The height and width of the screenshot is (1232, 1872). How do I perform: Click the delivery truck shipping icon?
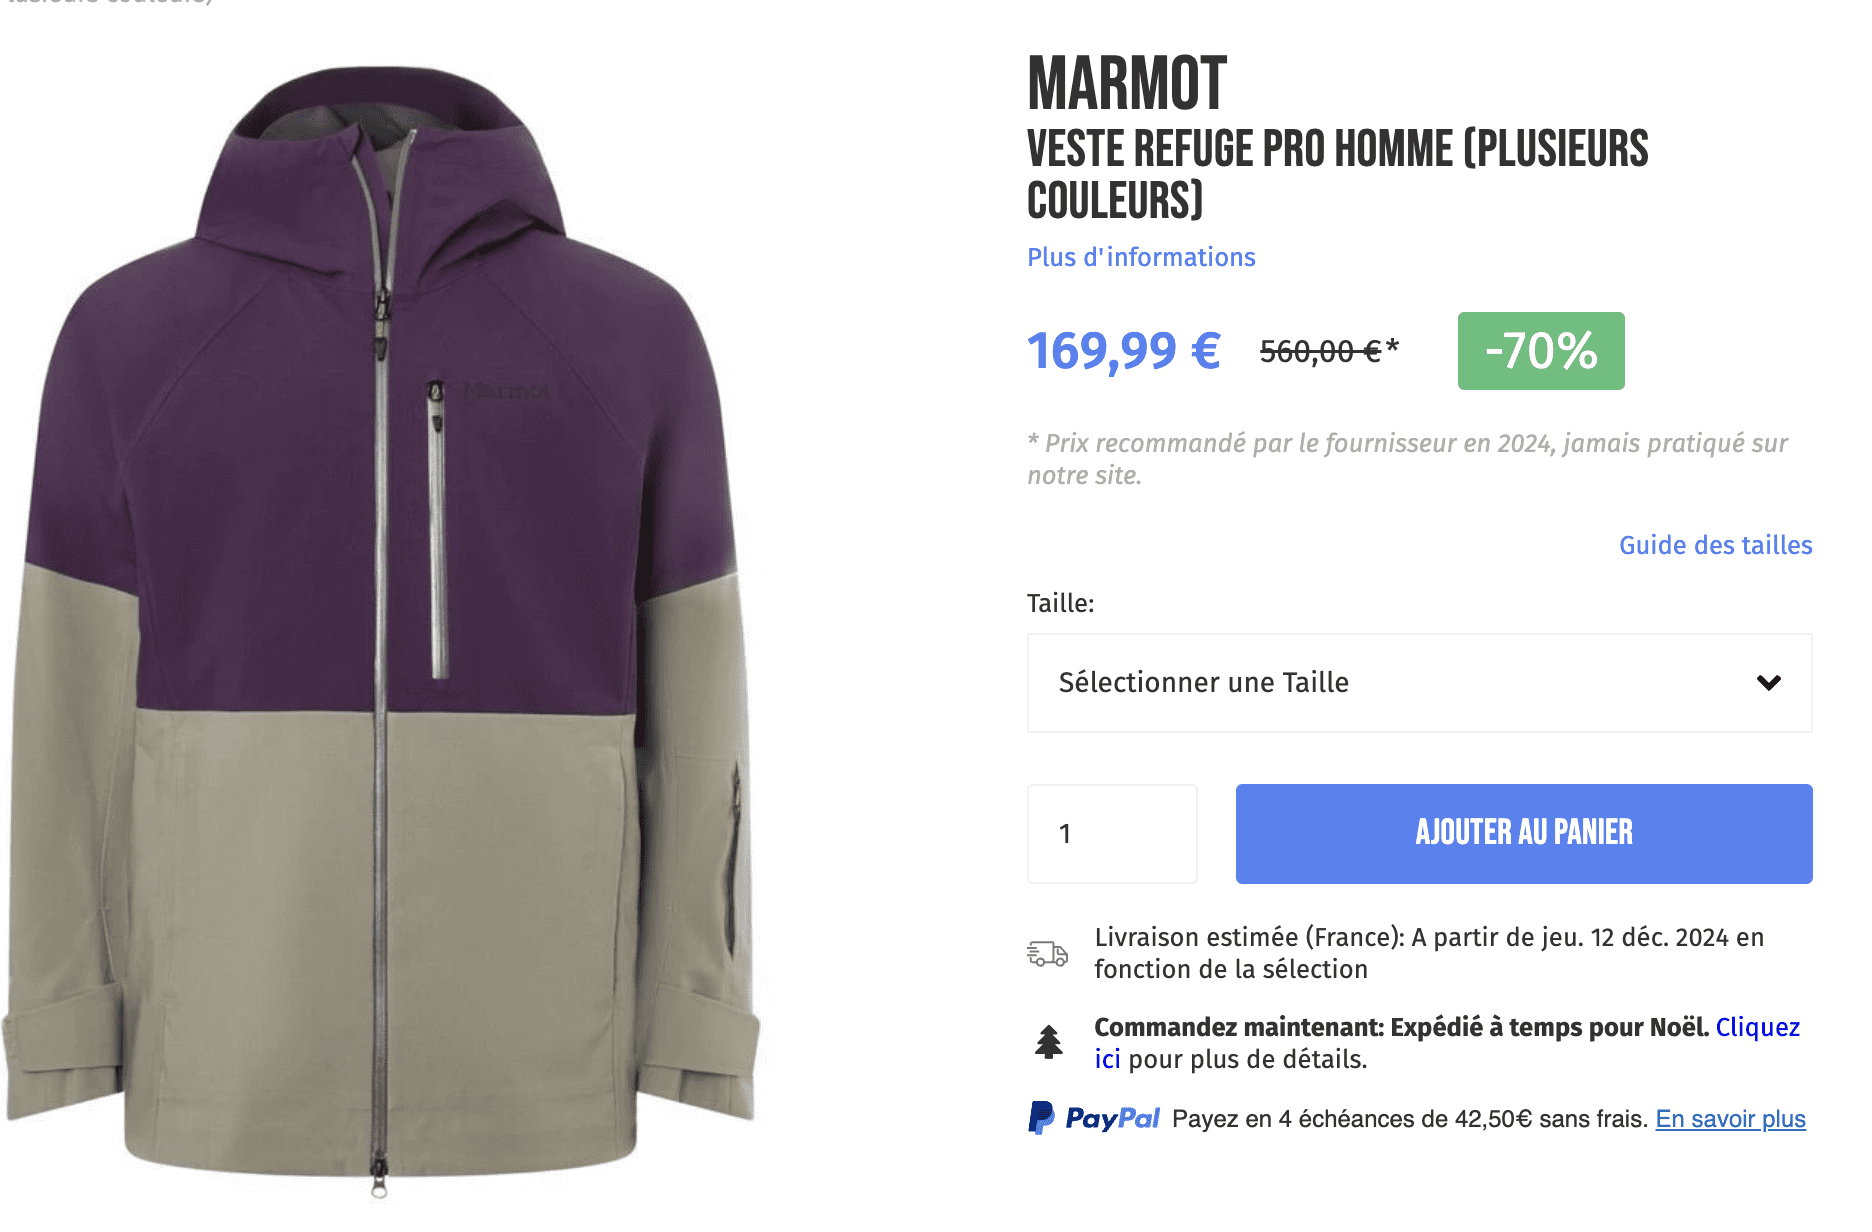tap(1049, 953)
